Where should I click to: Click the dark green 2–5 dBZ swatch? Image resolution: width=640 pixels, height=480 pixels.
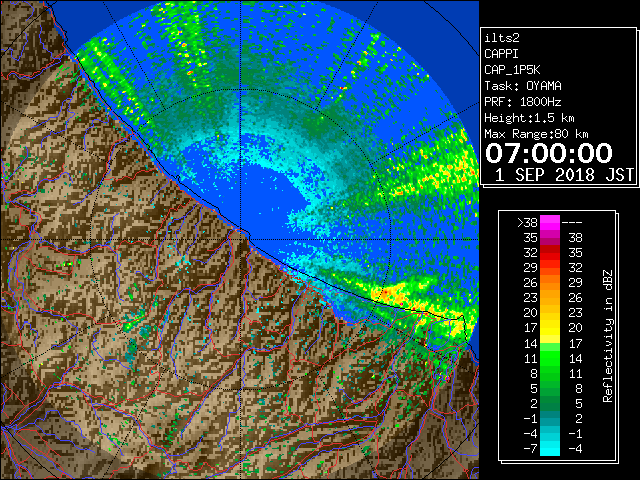[x=550, y=403]
